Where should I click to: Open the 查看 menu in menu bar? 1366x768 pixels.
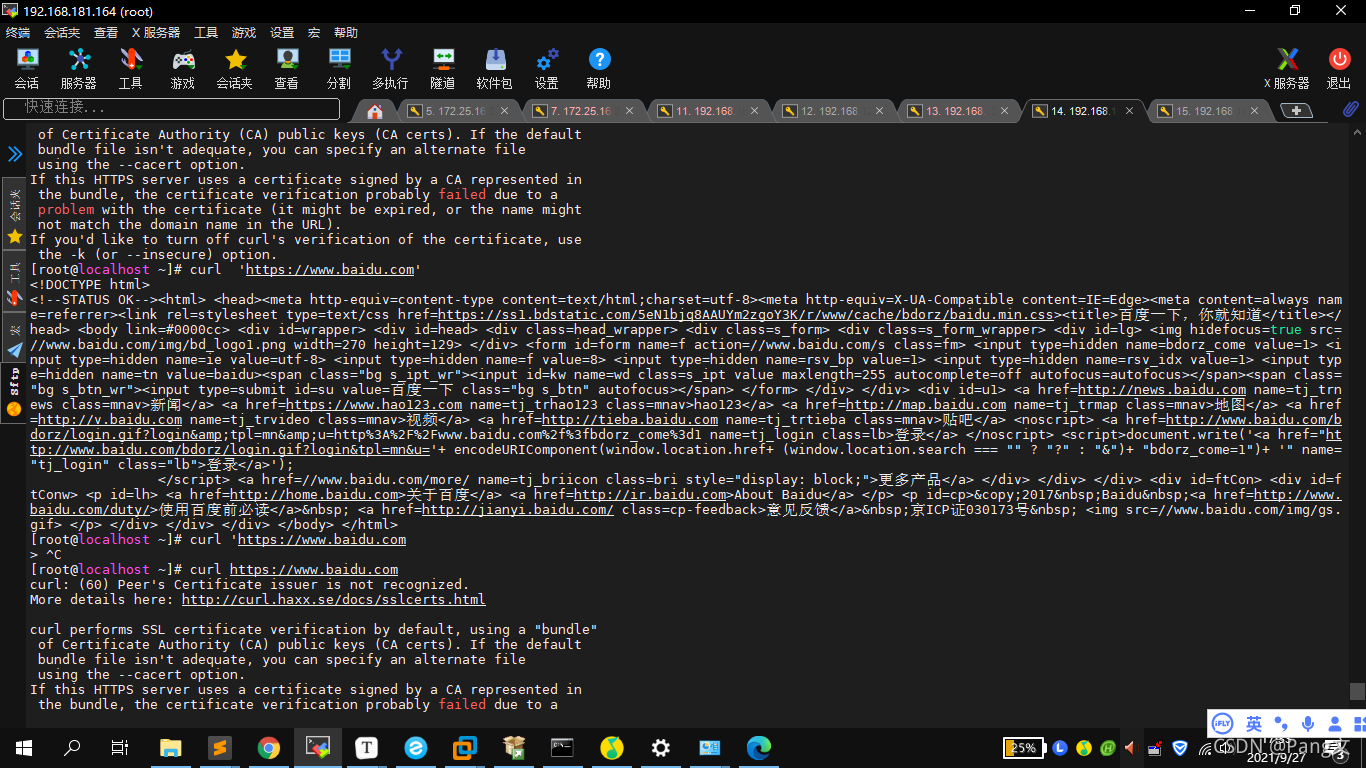point(106,32)
